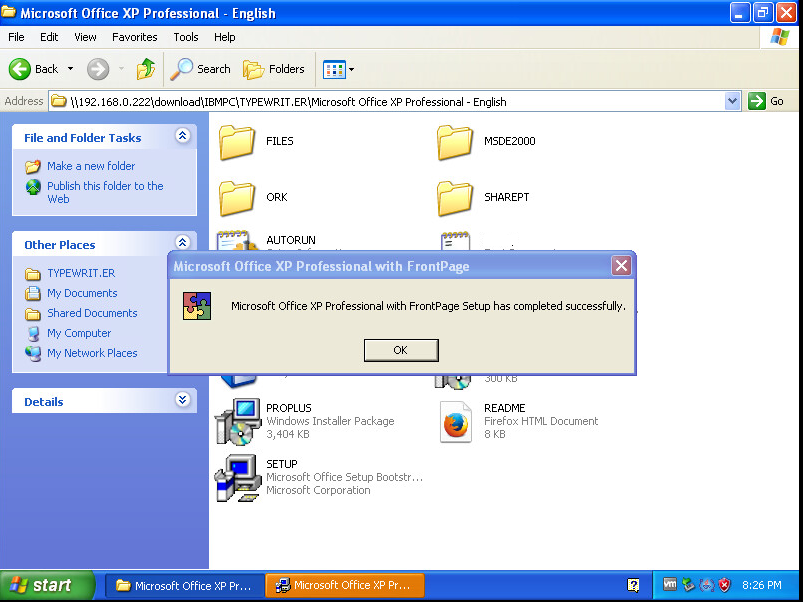803x602 pixels.
Task: Open the Tools menu
Action: point(186,37)
